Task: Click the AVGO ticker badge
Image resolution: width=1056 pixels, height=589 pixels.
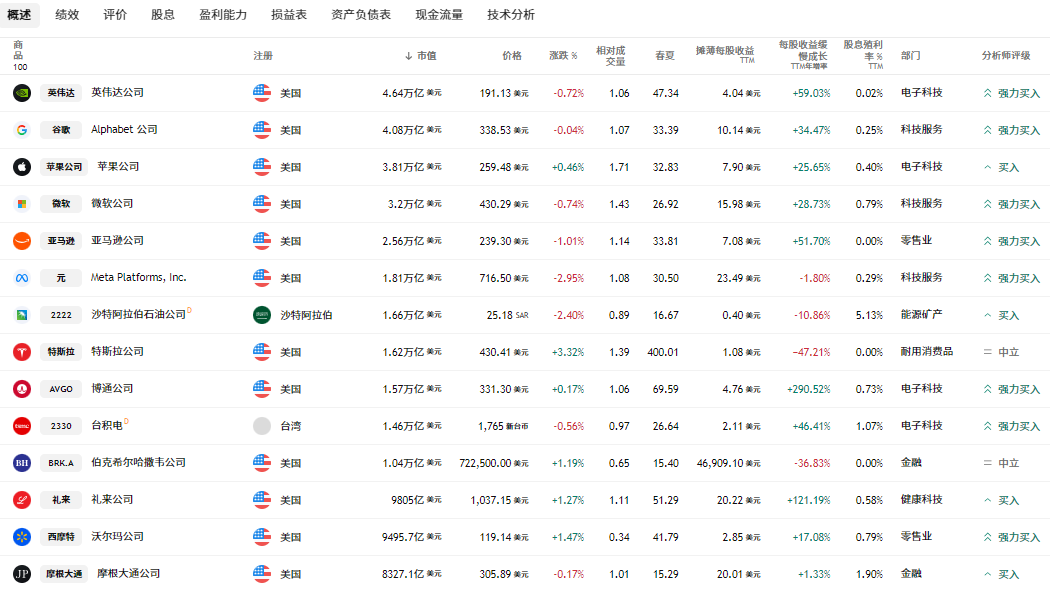Action: (61, 389)
